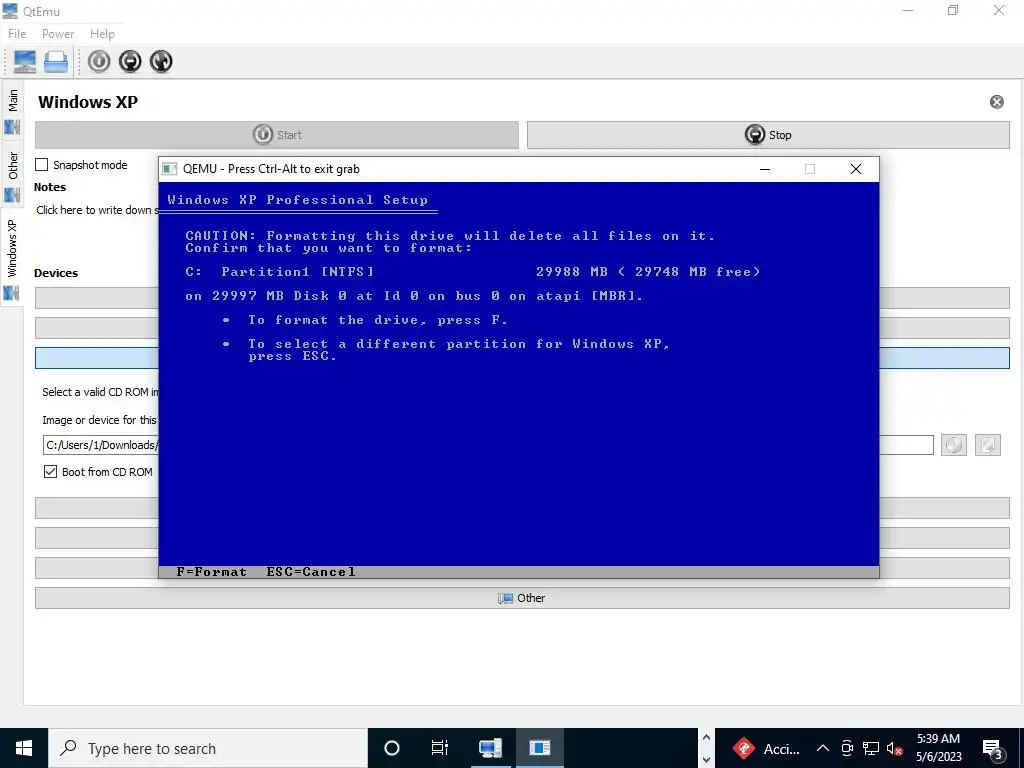Click the 'C: Partition1 [NTFS]' line

(x=280, y=272)
